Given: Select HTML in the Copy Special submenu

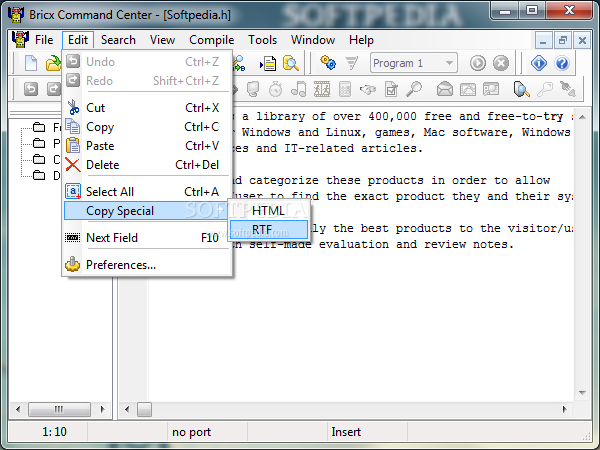Looking at the screenshot, I should (269, 211).
